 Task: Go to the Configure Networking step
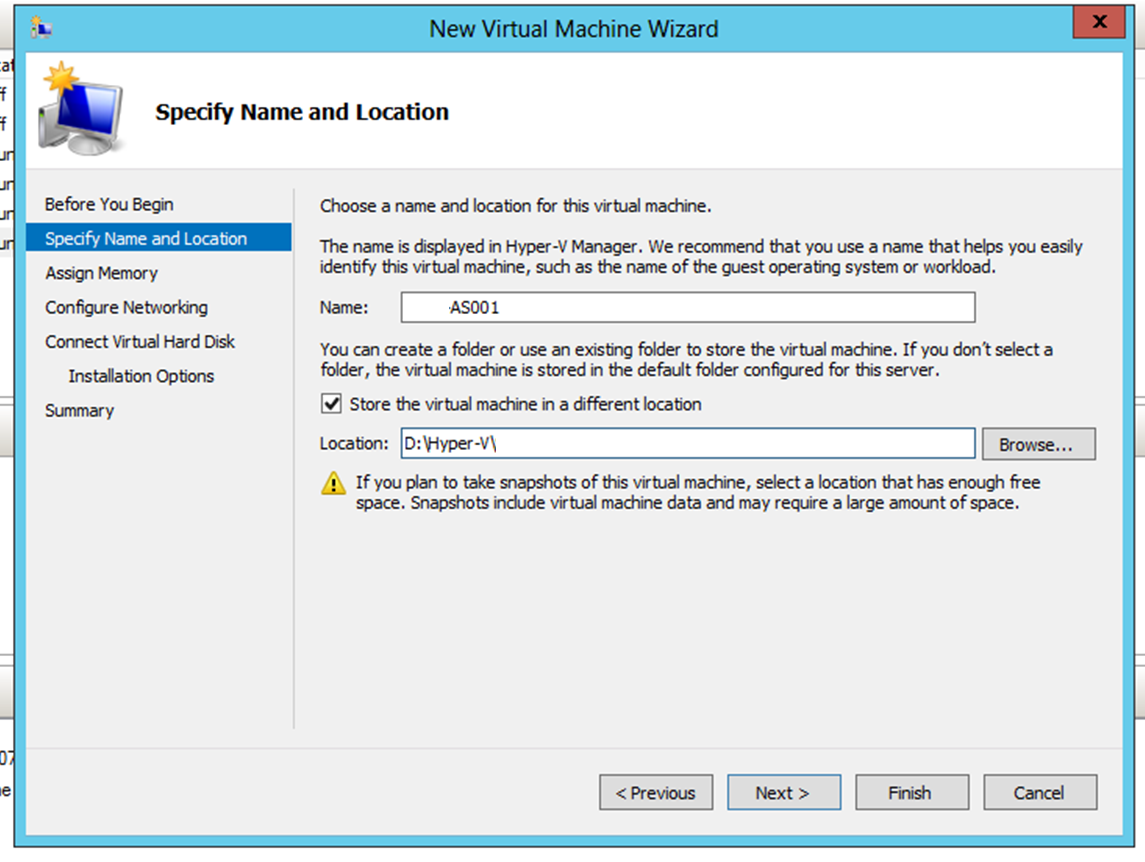126,308
